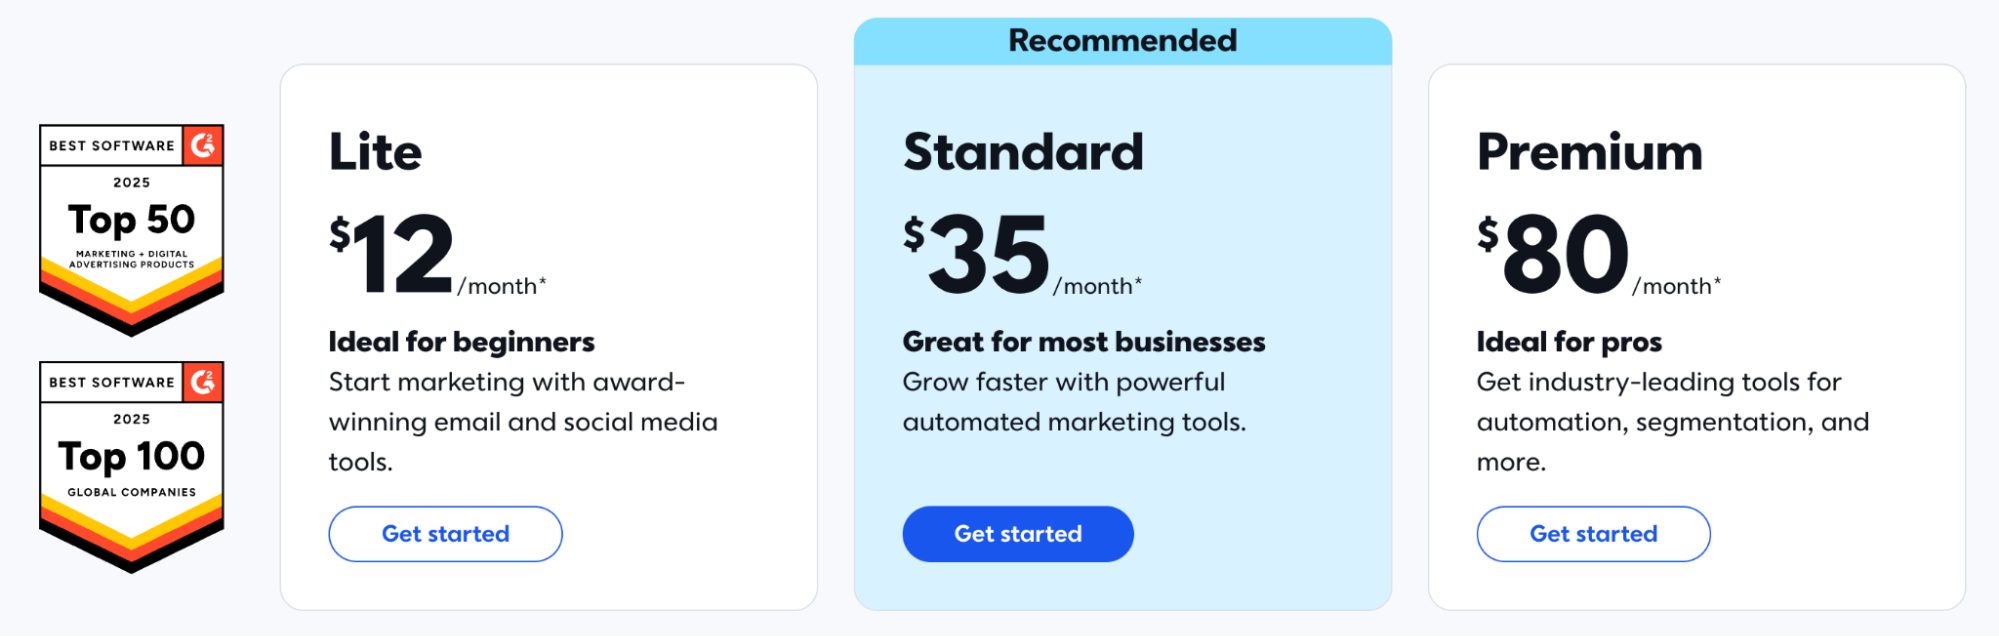Click the dollar sign beside the Premium price
This screenshot has height=637, width=1999.
pyautogui.click(x=1489, y=232)
